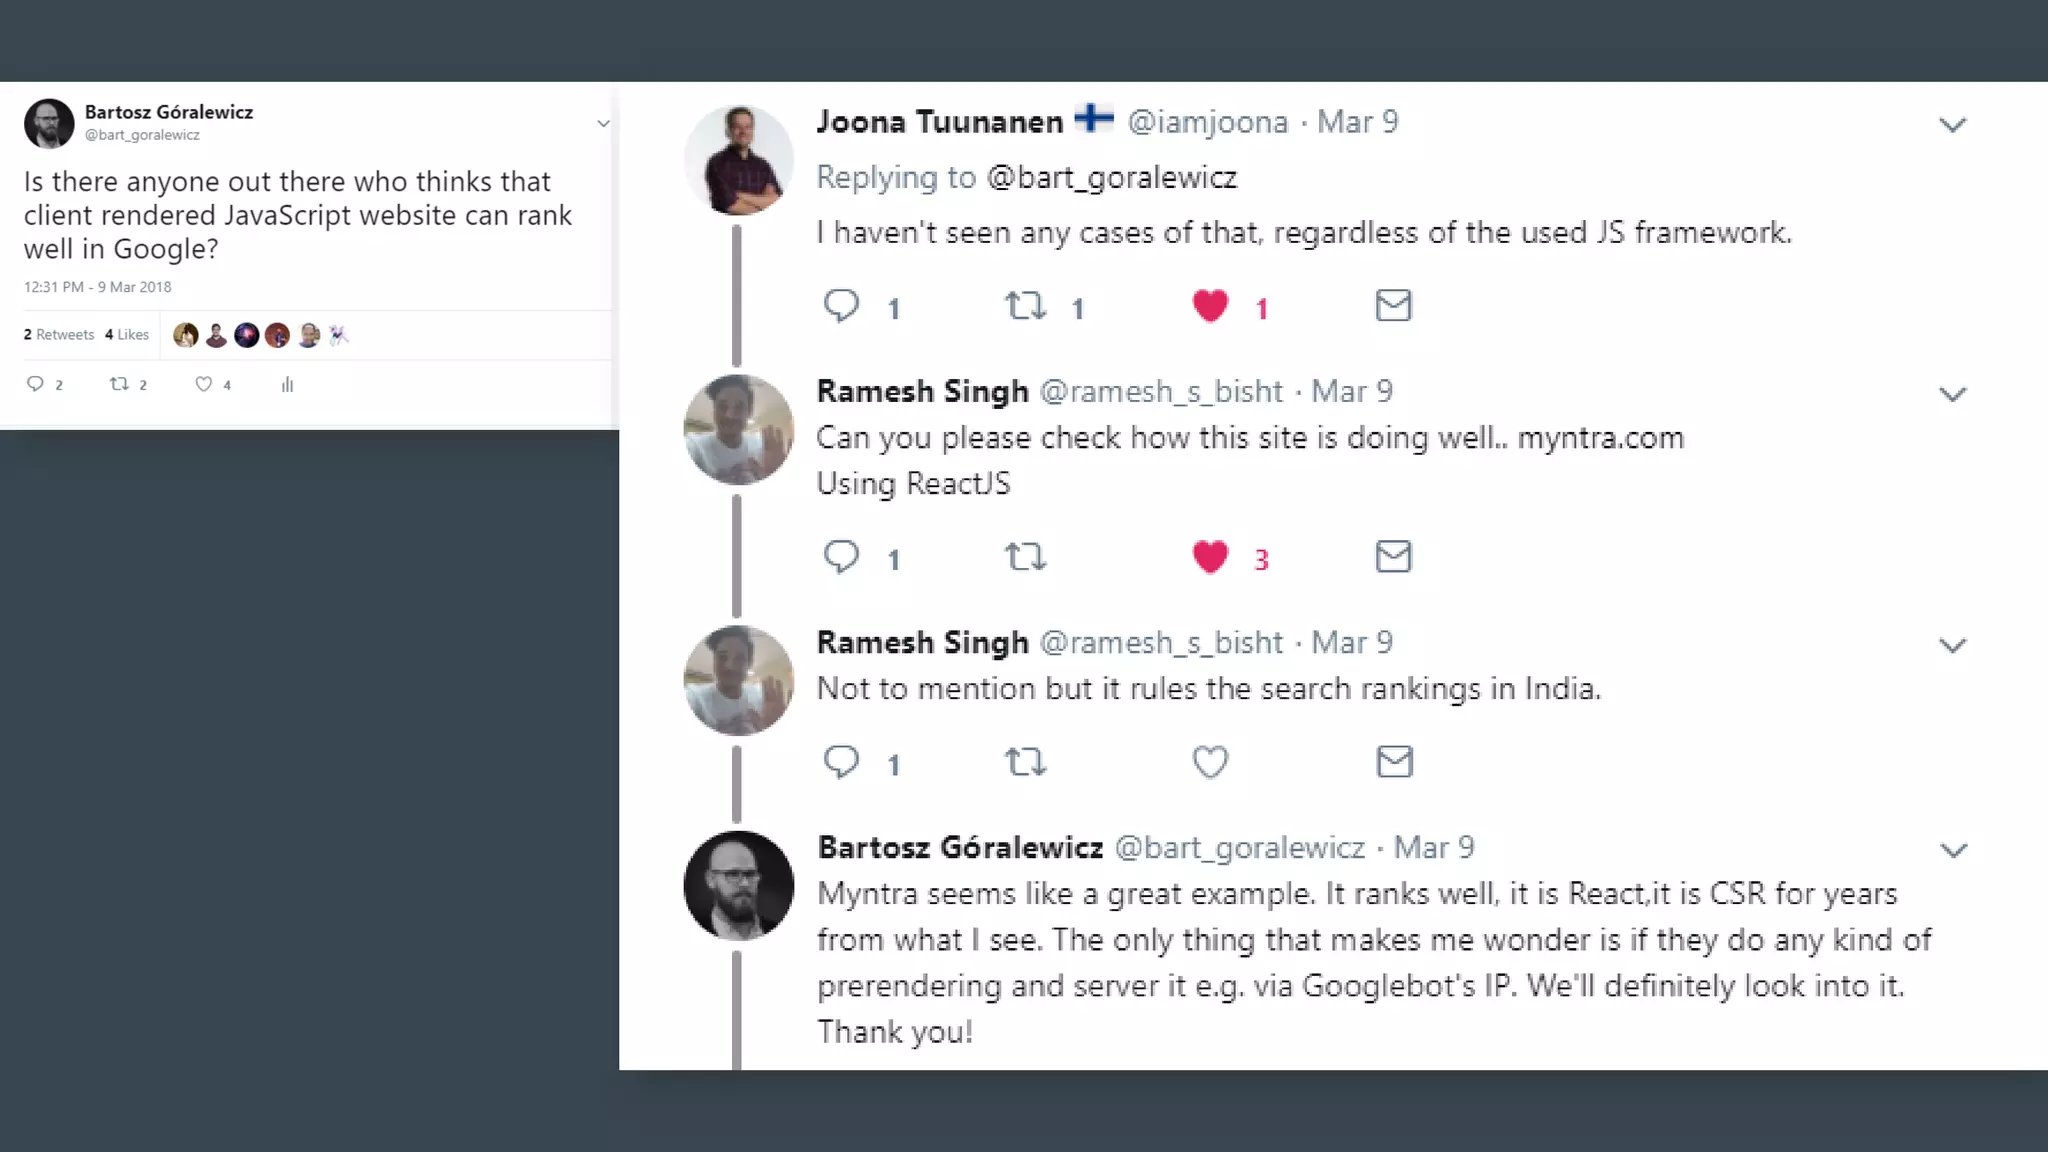Retweet Joona Tuunanen's reply

pyautogui.click(x=1025, y=305)
